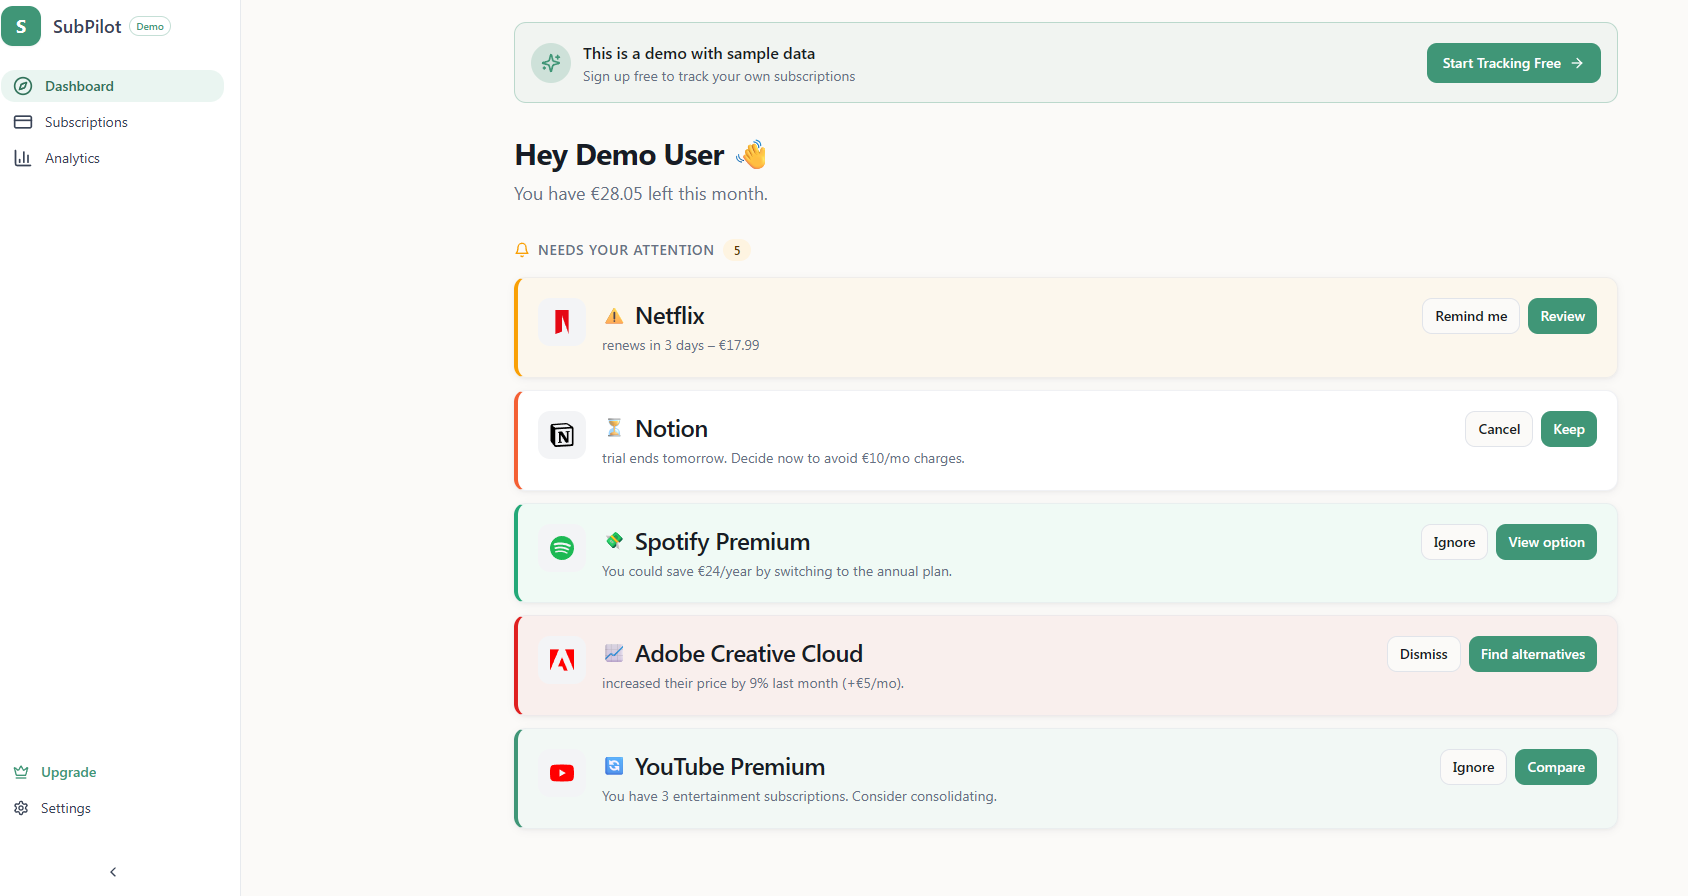Click the sparkle icon in demo banner
Screen dimensions: 1688x896
click(551, 63)
